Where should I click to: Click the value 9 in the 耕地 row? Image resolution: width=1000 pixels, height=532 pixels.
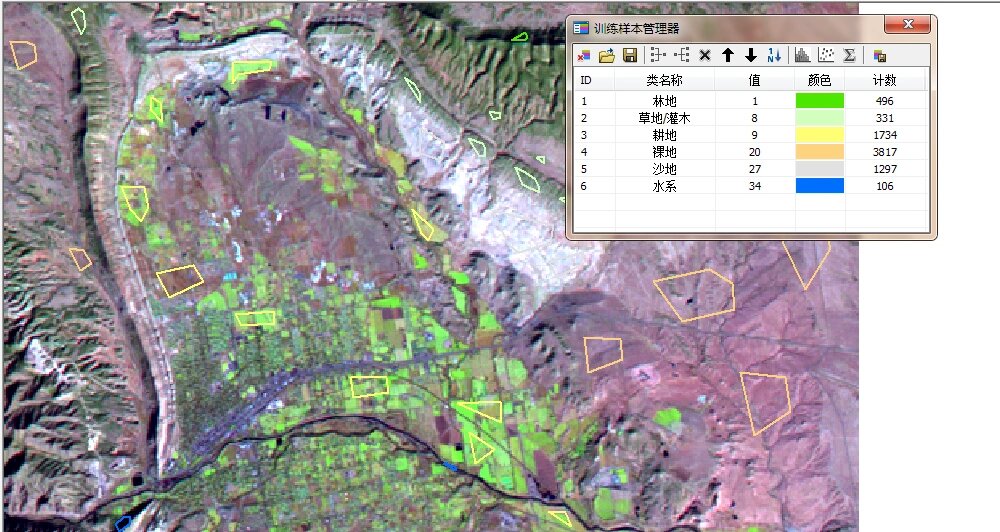coord(754,135)
